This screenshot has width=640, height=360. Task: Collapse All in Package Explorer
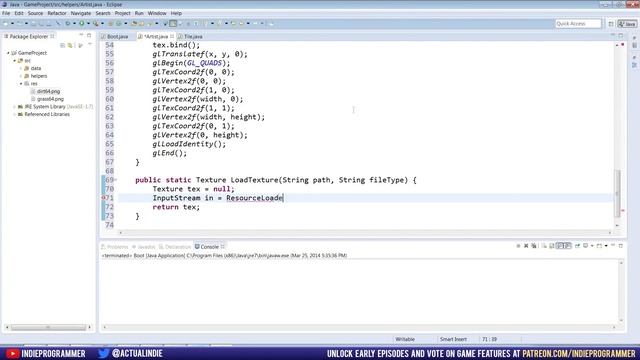[x=62, y=45]
